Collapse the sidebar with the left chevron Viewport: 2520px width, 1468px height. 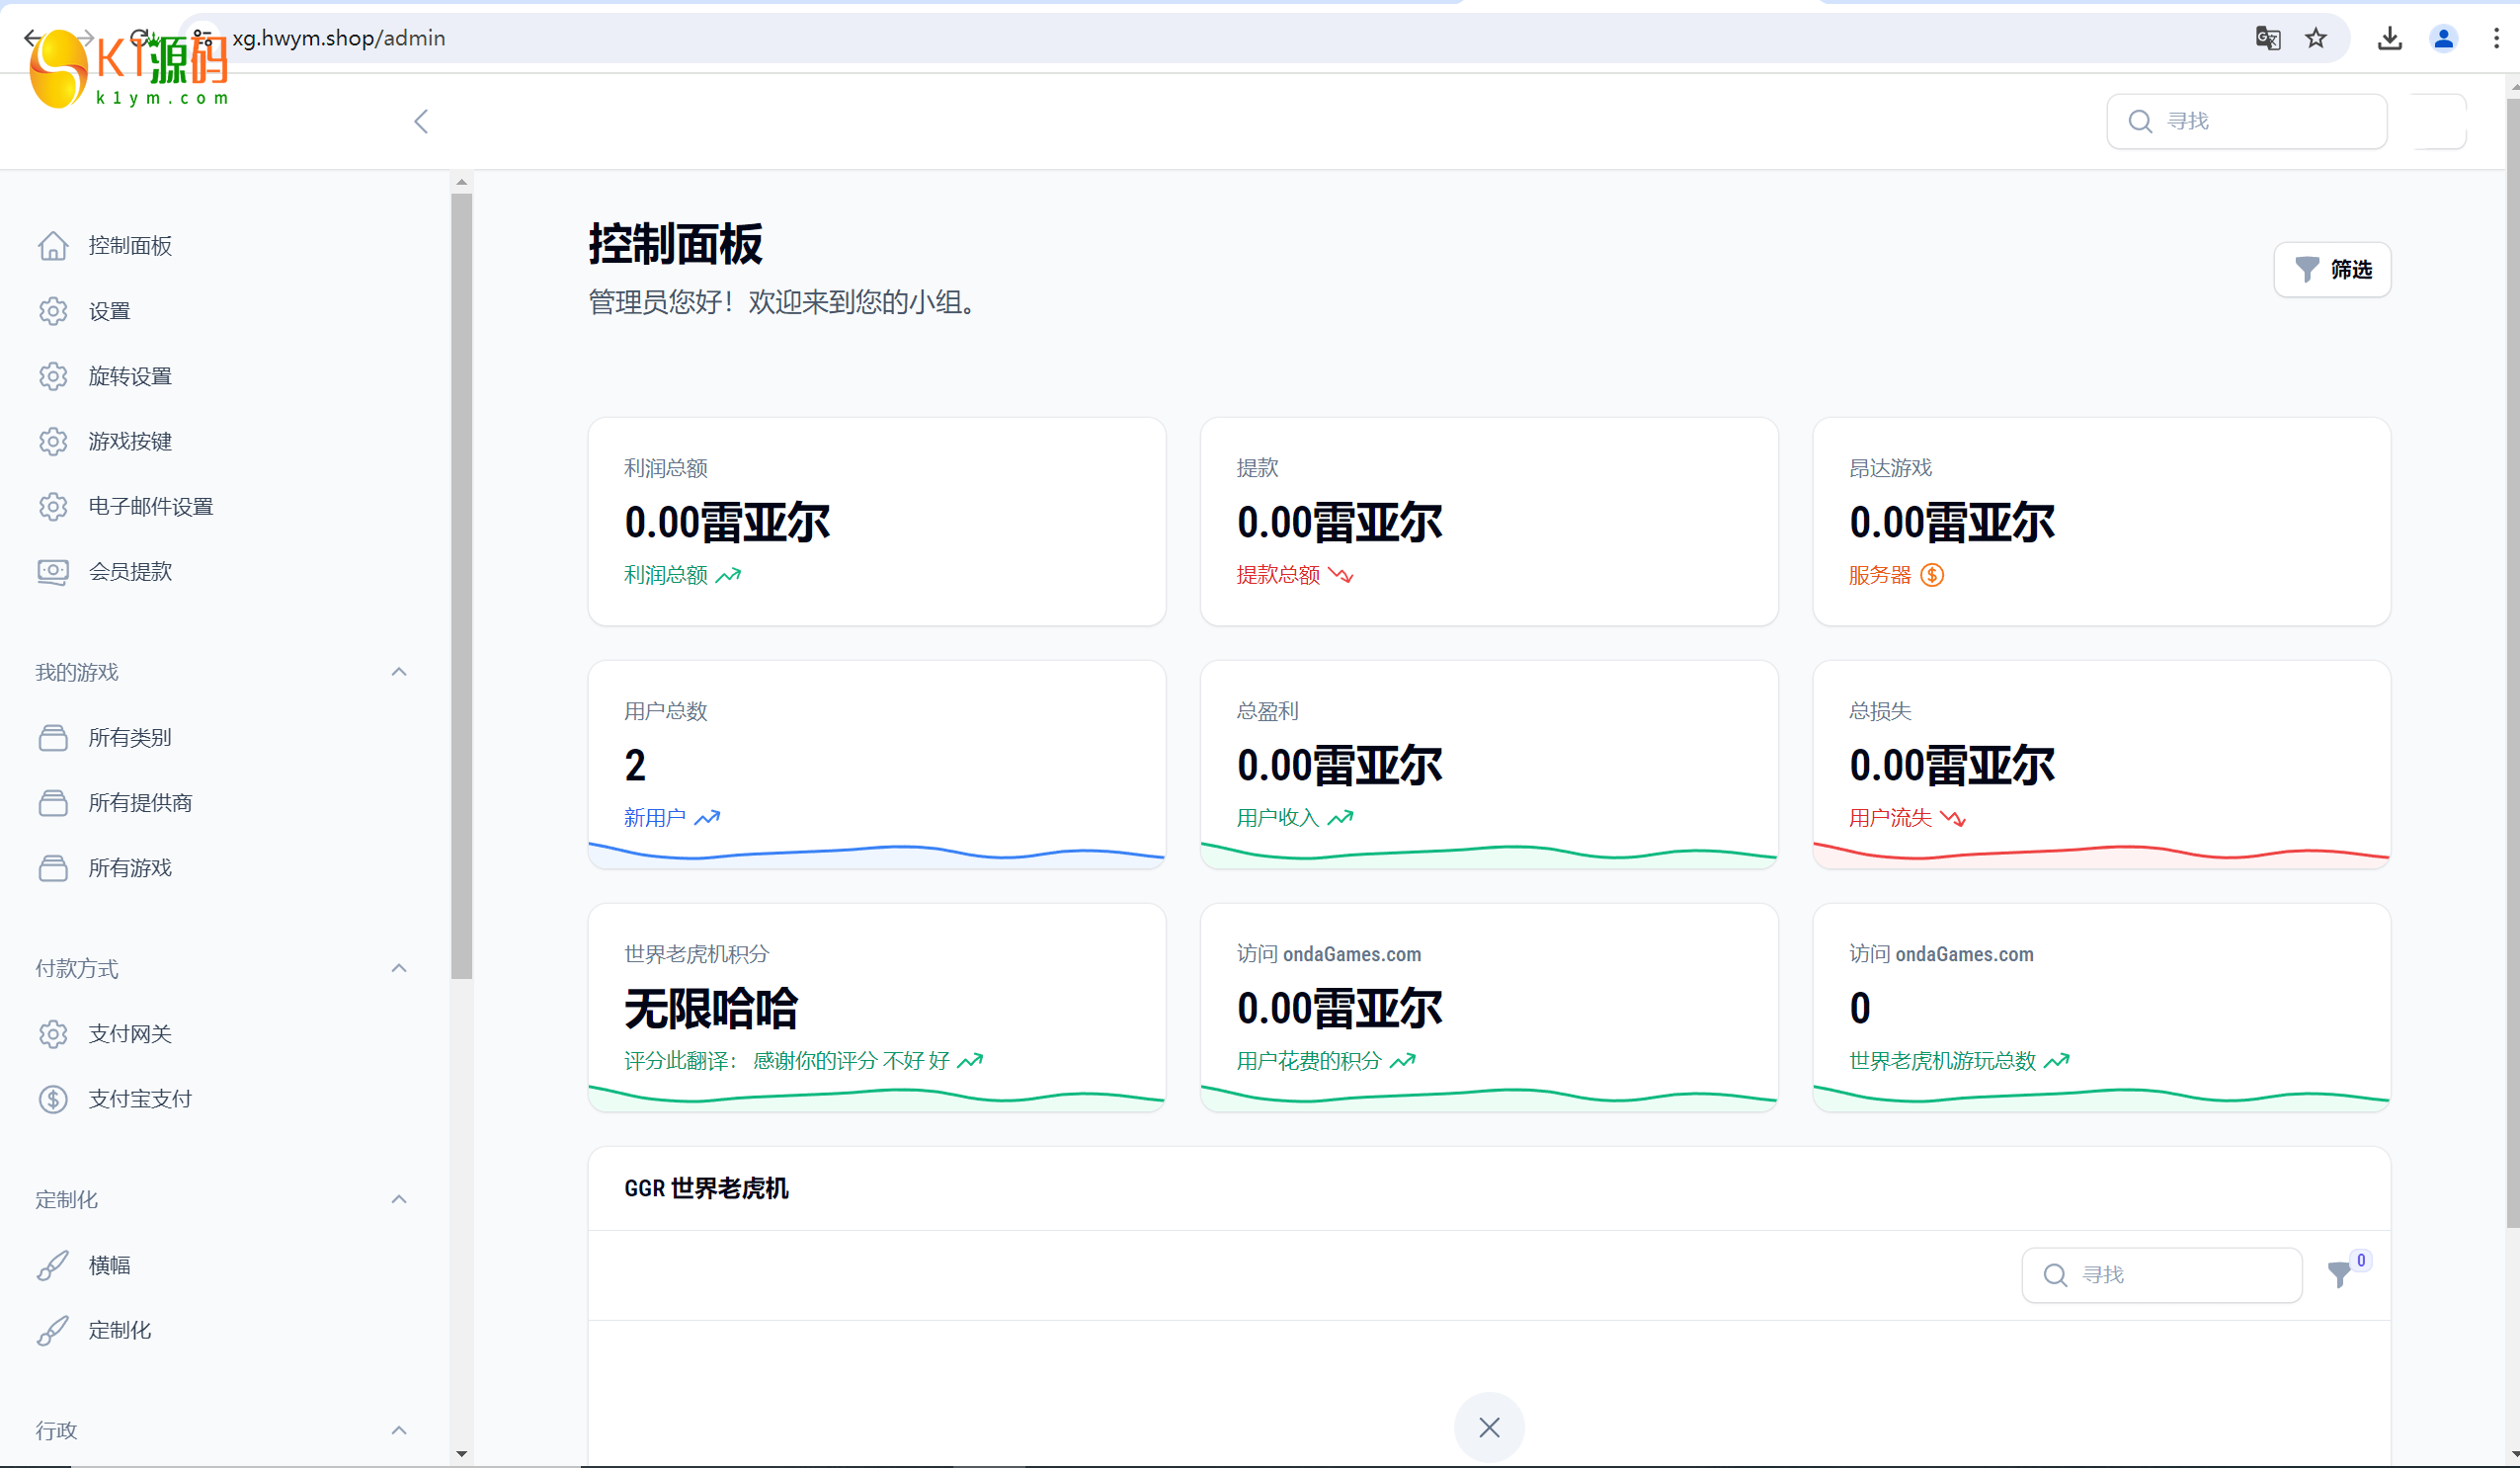click(421, 122)
